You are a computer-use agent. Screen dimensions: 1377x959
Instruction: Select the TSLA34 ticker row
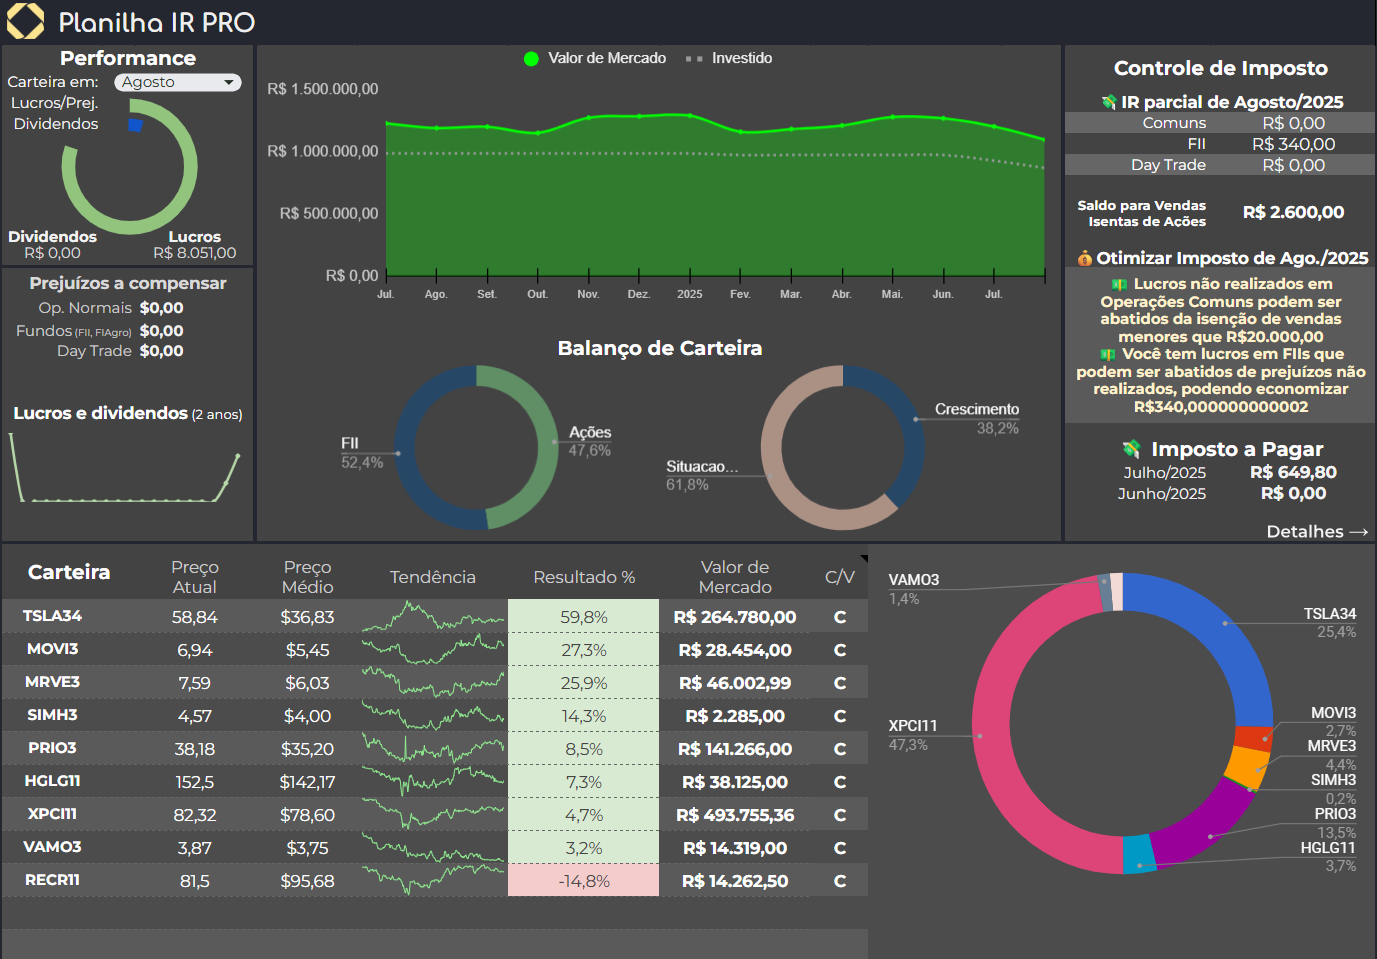point(435,617)
